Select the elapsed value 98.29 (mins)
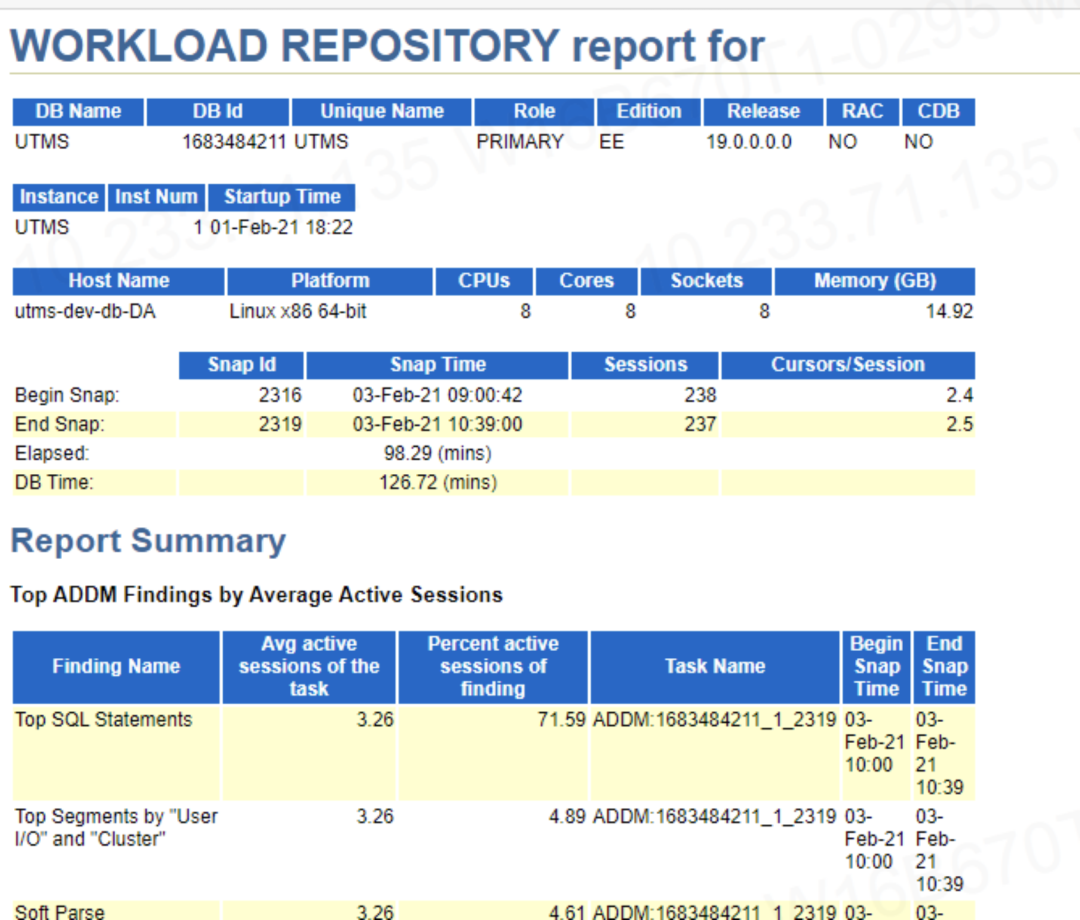The width and height of the screenshot is (1080, 920). (437, 453)
